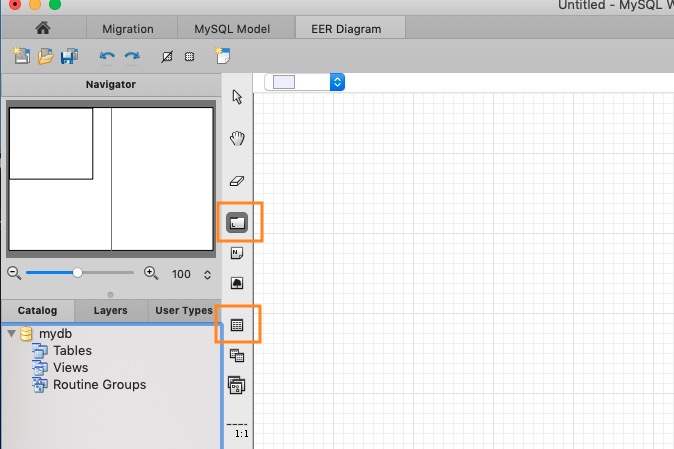Select Views in the catalog tree
Screen dimensions: 674x449
click(x=70, y=367)
